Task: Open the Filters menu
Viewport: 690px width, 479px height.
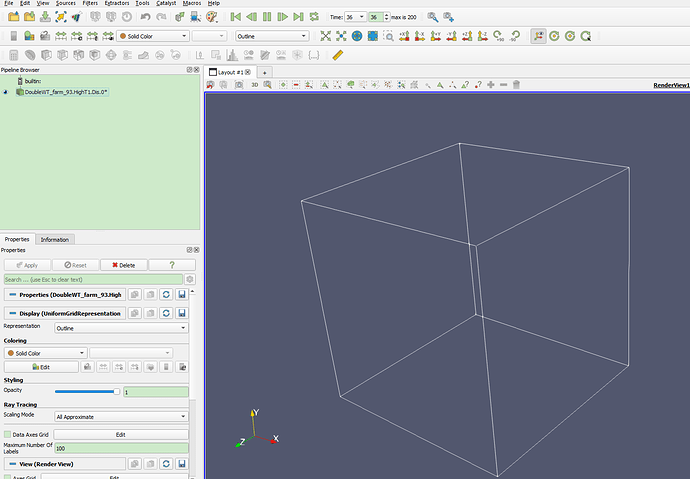Action: pos(91,4)
